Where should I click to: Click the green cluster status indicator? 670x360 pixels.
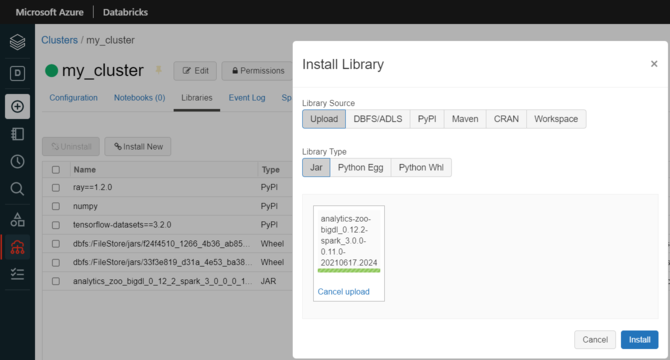[52, 70]
